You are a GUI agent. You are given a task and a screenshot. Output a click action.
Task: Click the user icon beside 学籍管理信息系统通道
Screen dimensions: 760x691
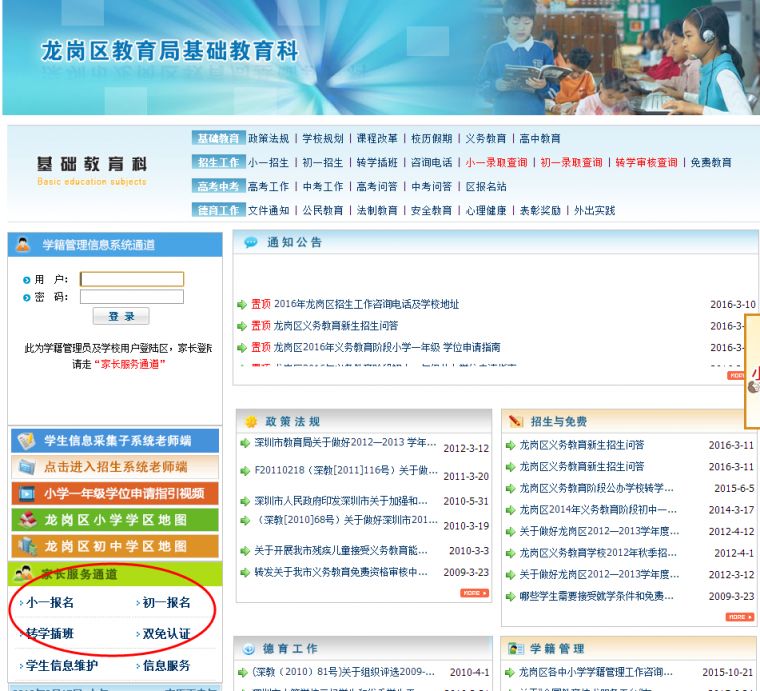(x=22, y=244)
